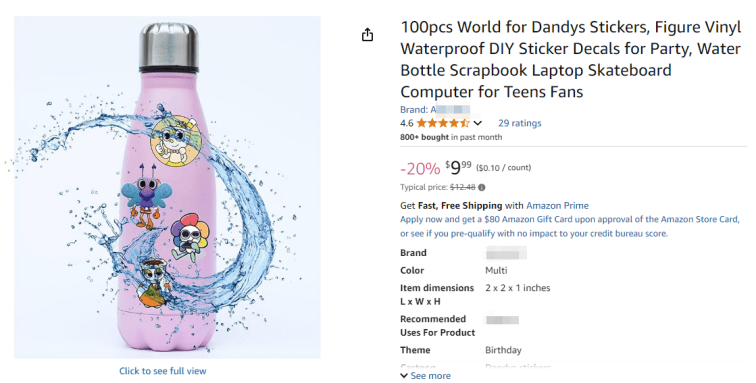Click the share icon beside the product title
756x383 pixels.
pyautogui.click(x=367, y=35)
